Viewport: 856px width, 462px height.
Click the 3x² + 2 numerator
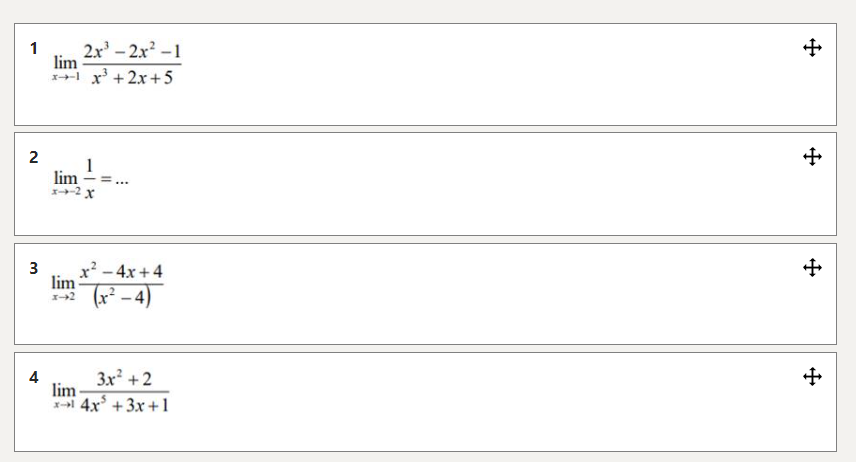124,379
